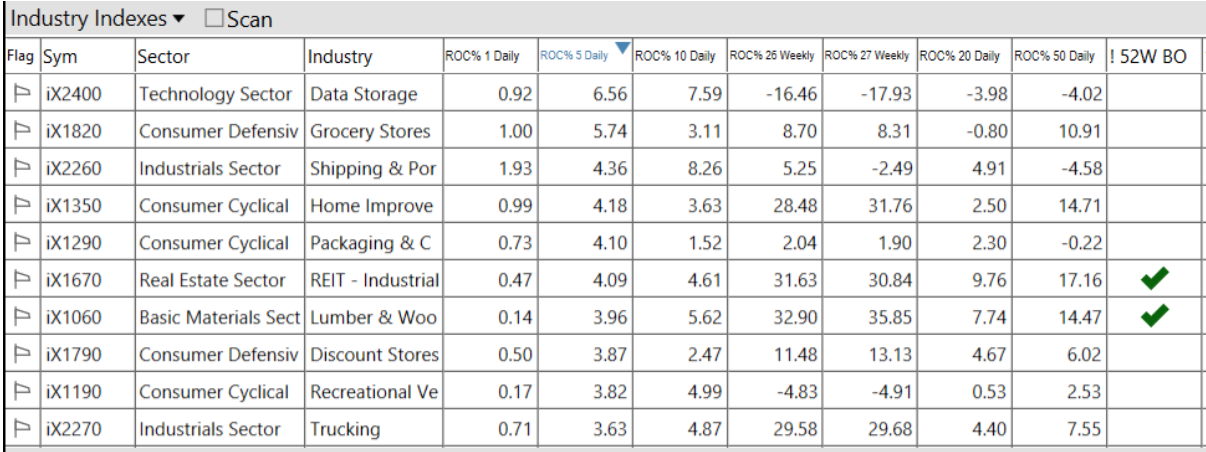
Task: Click the 52W BO checkmark for iX1060
Action: [x=1155, y=317]
